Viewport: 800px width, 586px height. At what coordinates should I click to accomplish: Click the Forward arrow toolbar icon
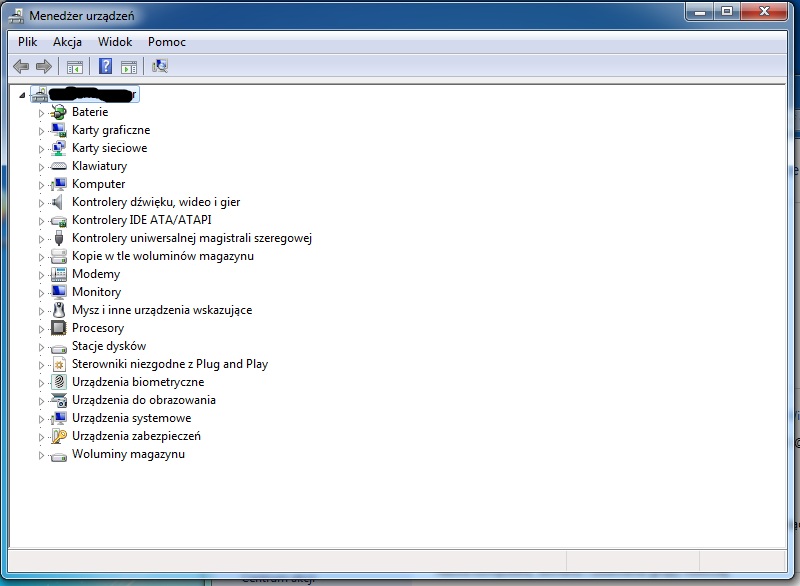pos(44,66)
